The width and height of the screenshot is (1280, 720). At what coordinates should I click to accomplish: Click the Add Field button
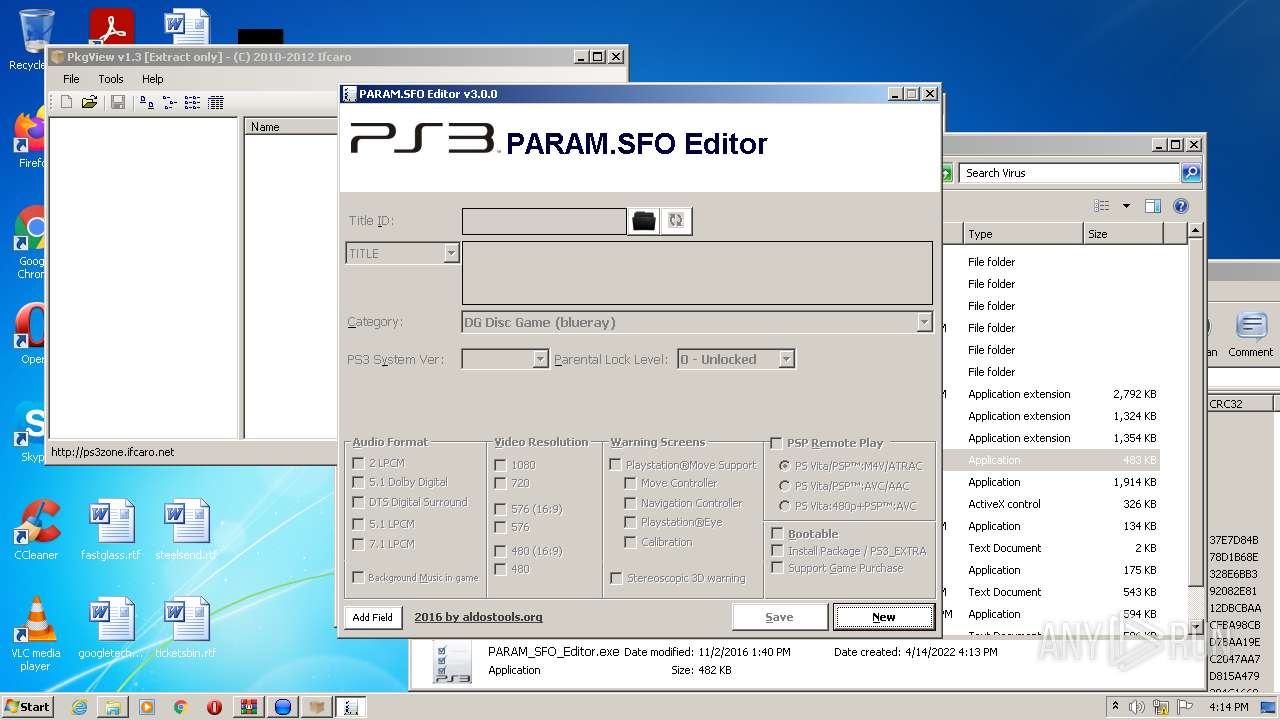[372, 617]
